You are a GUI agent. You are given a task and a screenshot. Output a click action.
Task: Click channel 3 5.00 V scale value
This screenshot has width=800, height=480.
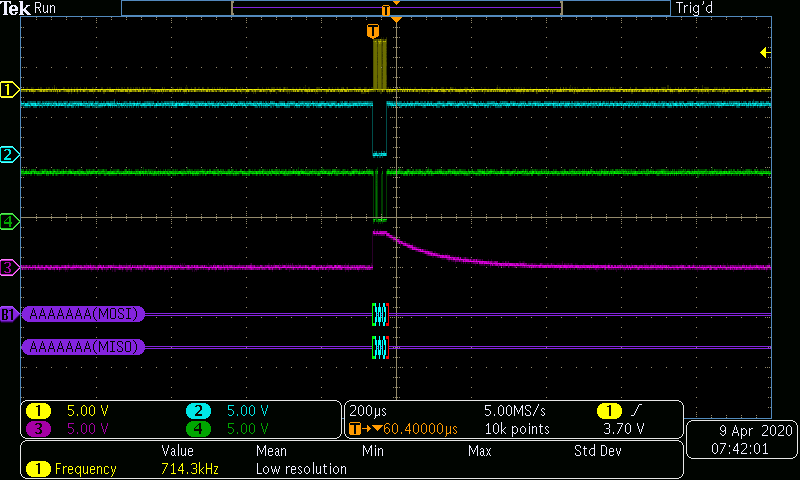click(88, 428)
